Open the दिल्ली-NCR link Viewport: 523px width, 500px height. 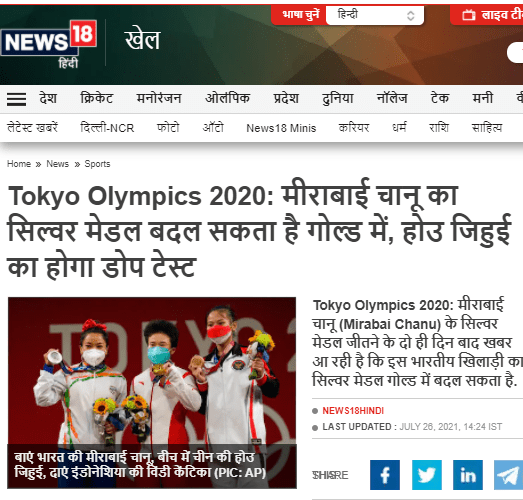tap(107, 128)
